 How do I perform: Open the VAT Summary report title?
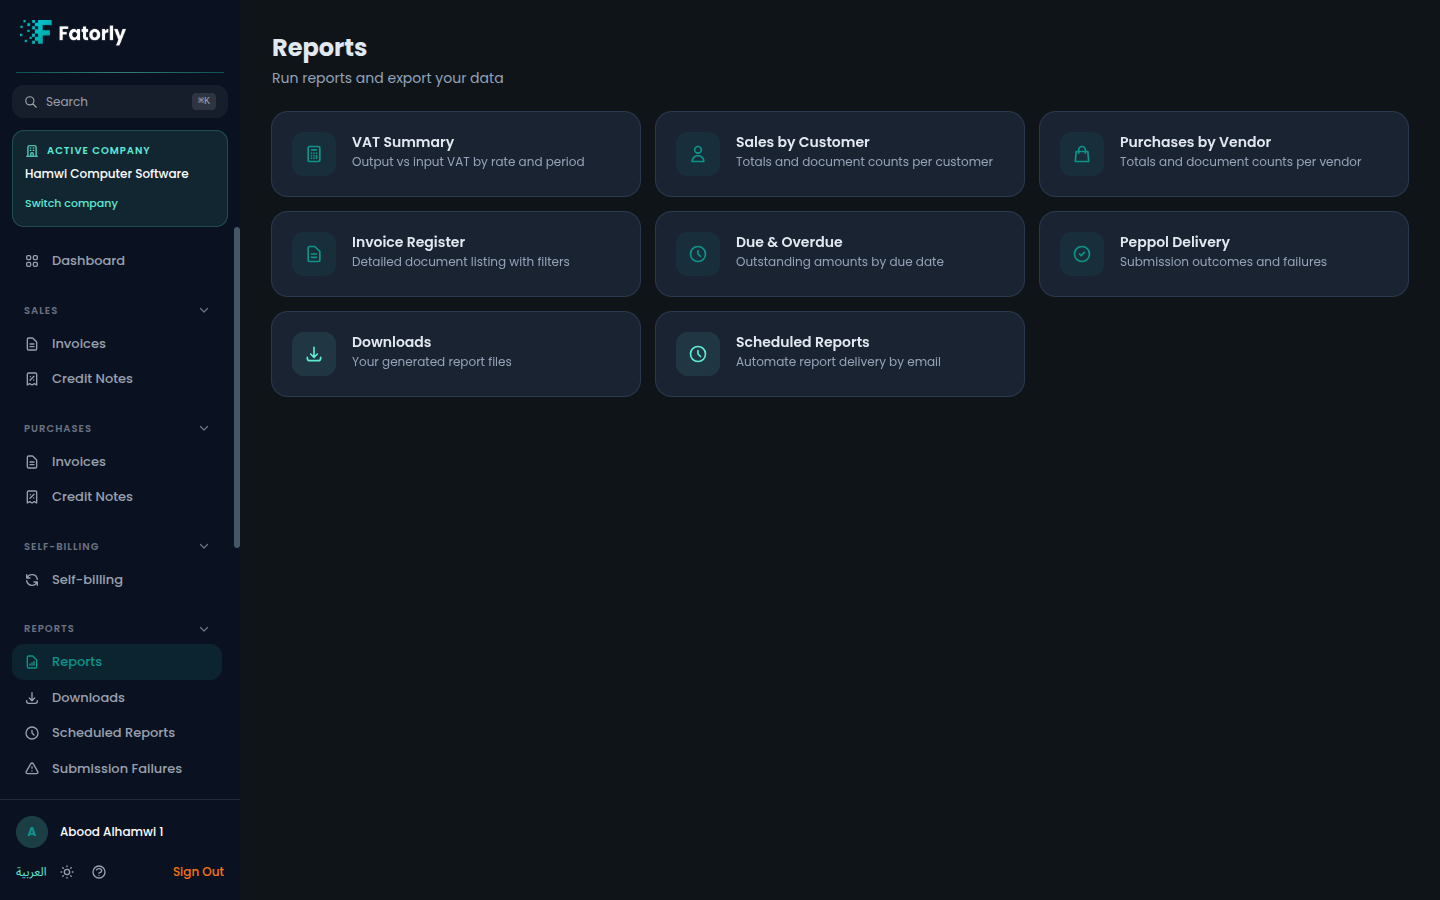[403, 142]
